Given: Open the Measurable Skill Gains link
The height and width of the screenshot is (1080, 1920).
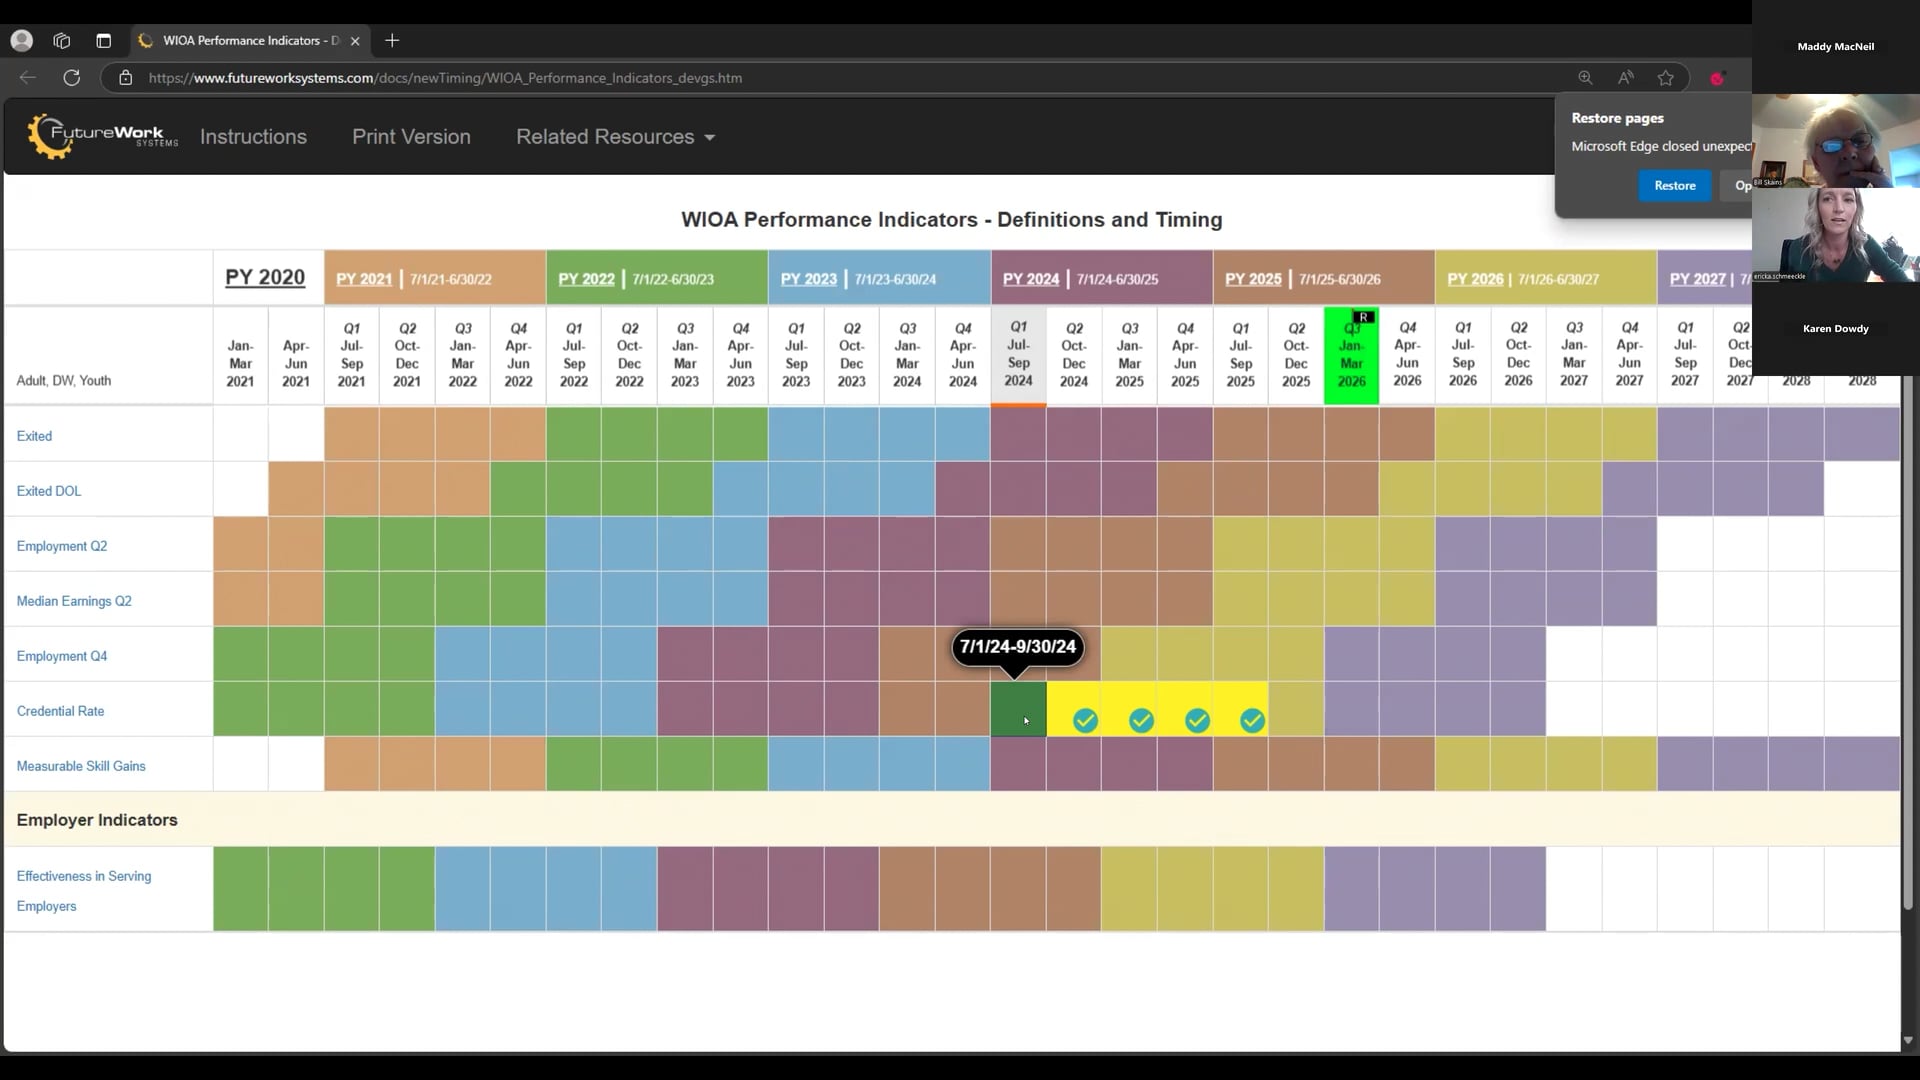Looking at the screenshot, I should pyautogui.click(x=81, y=766).
